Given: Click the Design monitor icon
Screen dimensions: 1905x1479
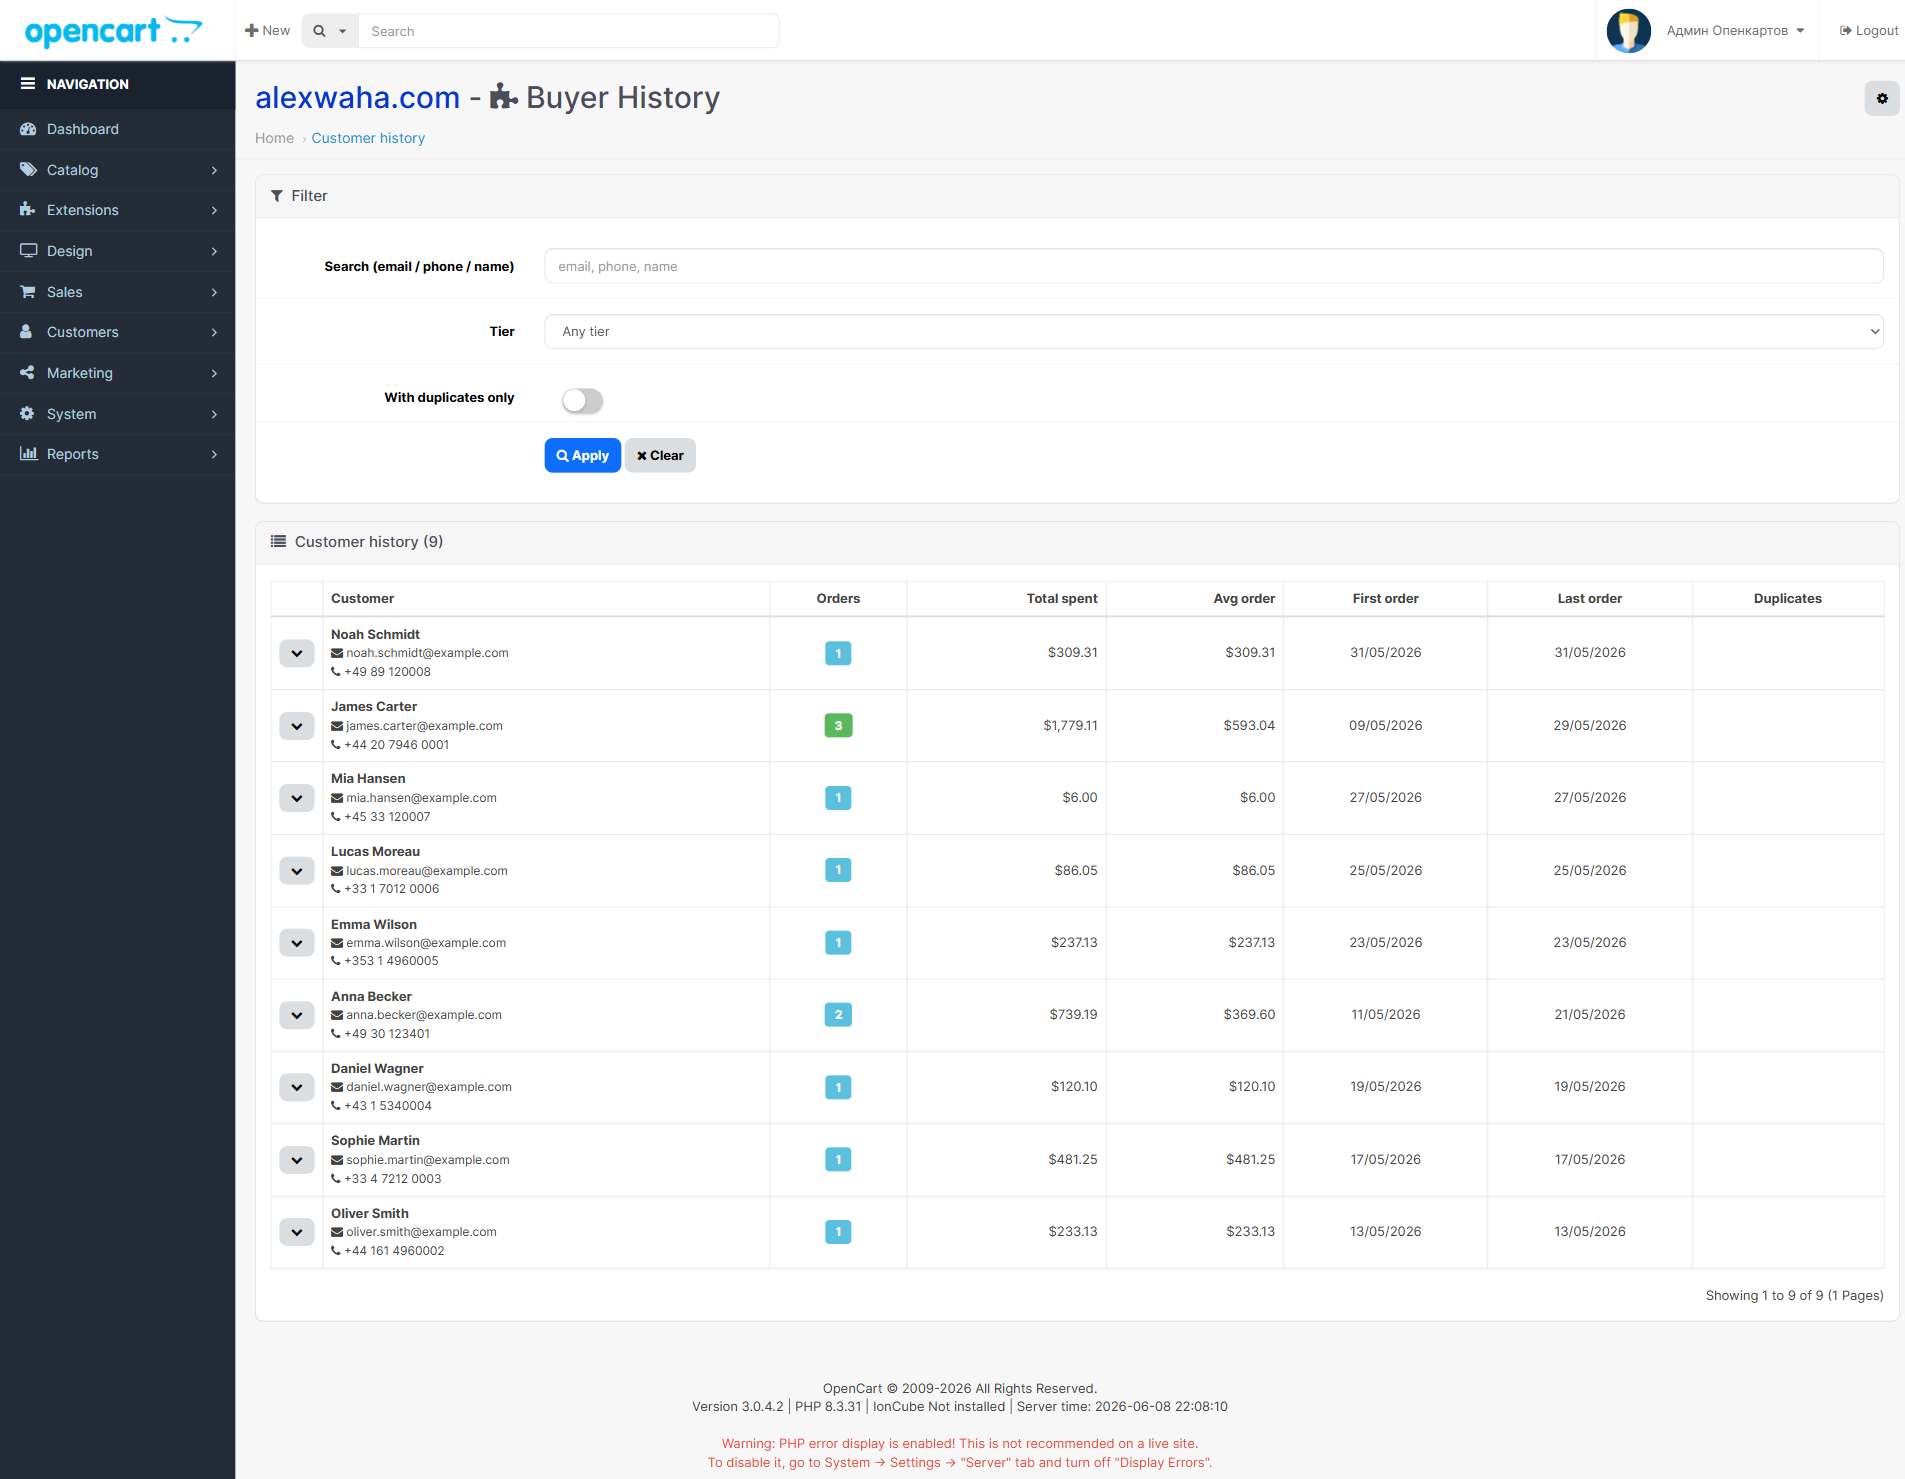Looking at the screenshot, I should (28, 251).
